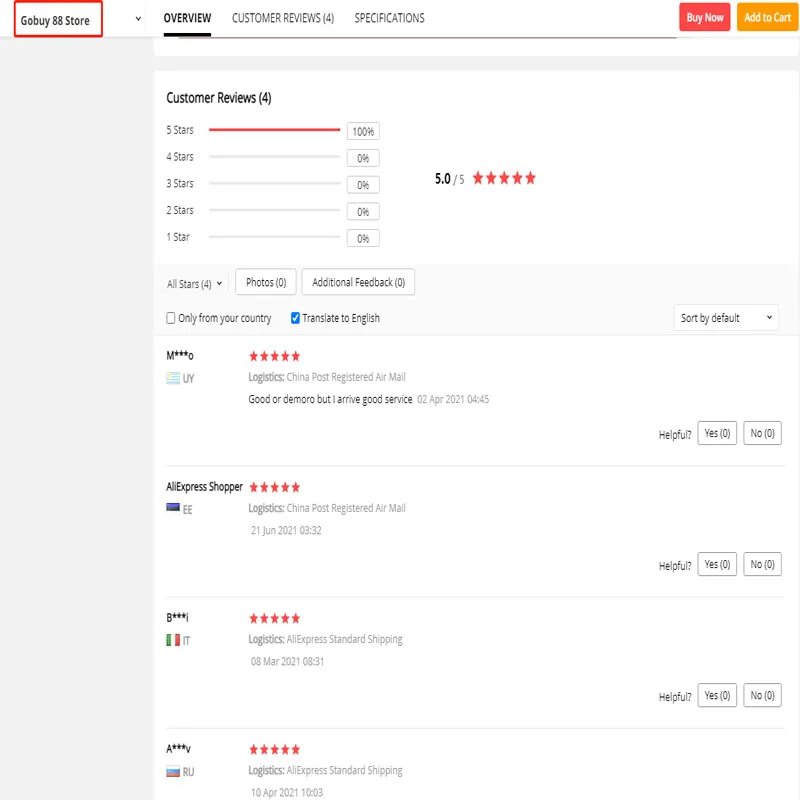Expand the store info dropdown arrow

(x=138, y=19)
